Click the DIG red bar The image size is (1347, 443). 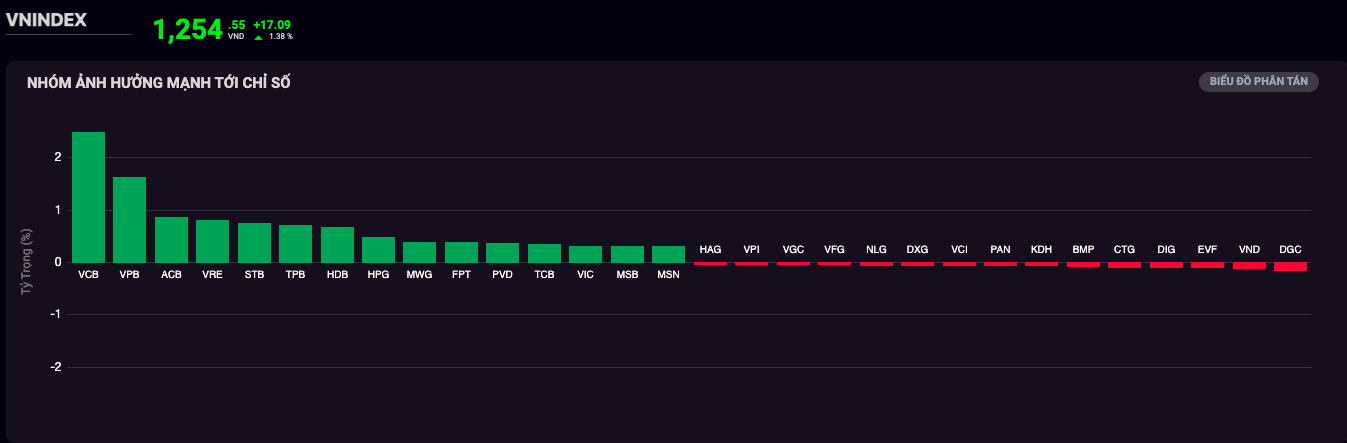(x=1166, y=265)
